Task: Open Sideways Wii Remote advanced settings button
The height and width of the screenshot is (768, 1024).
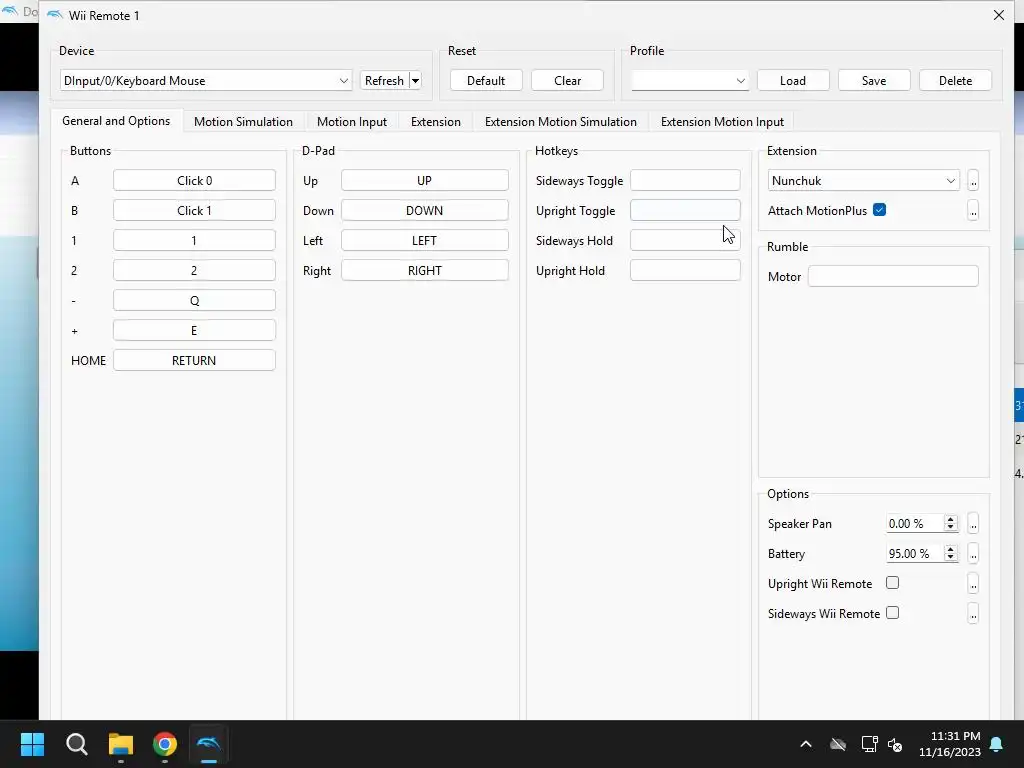Action: click(973, 613)
